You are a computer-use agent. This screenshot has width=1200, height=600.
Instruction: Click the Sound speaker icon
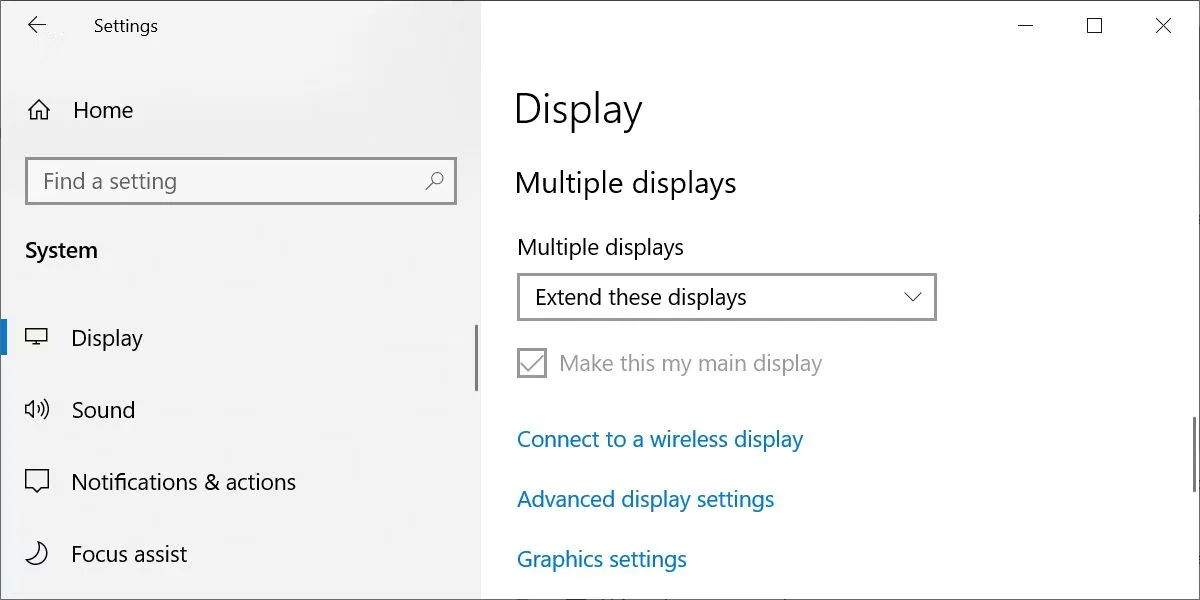point(37,409)
